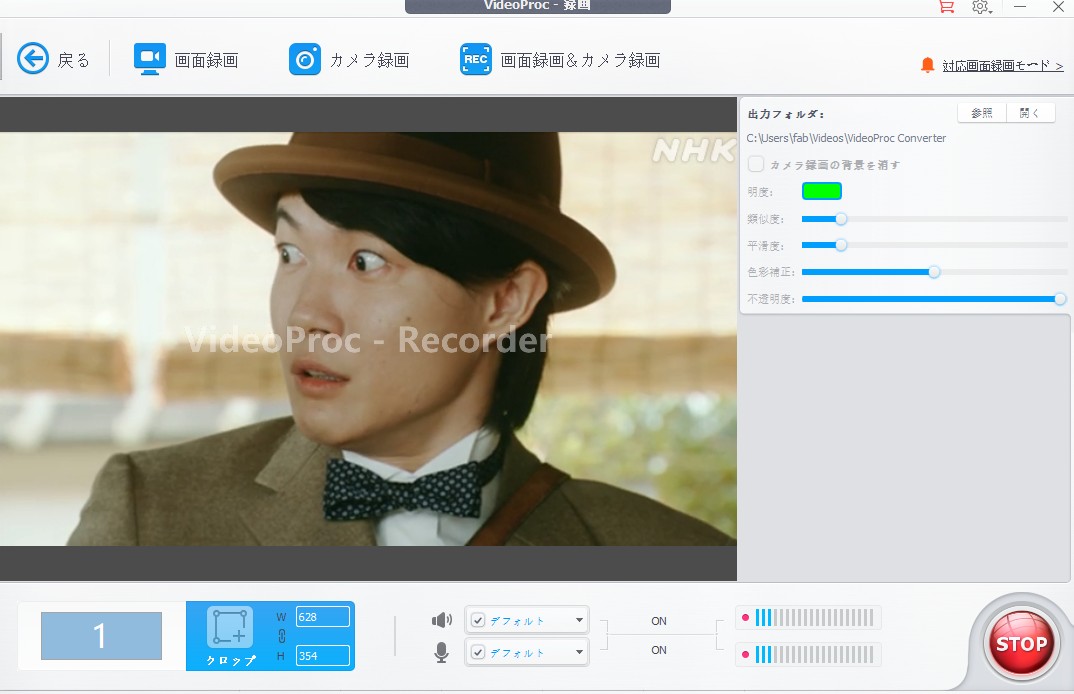Click the crop width field 628
Viewport: 1074px width, 694px height.
323,617
